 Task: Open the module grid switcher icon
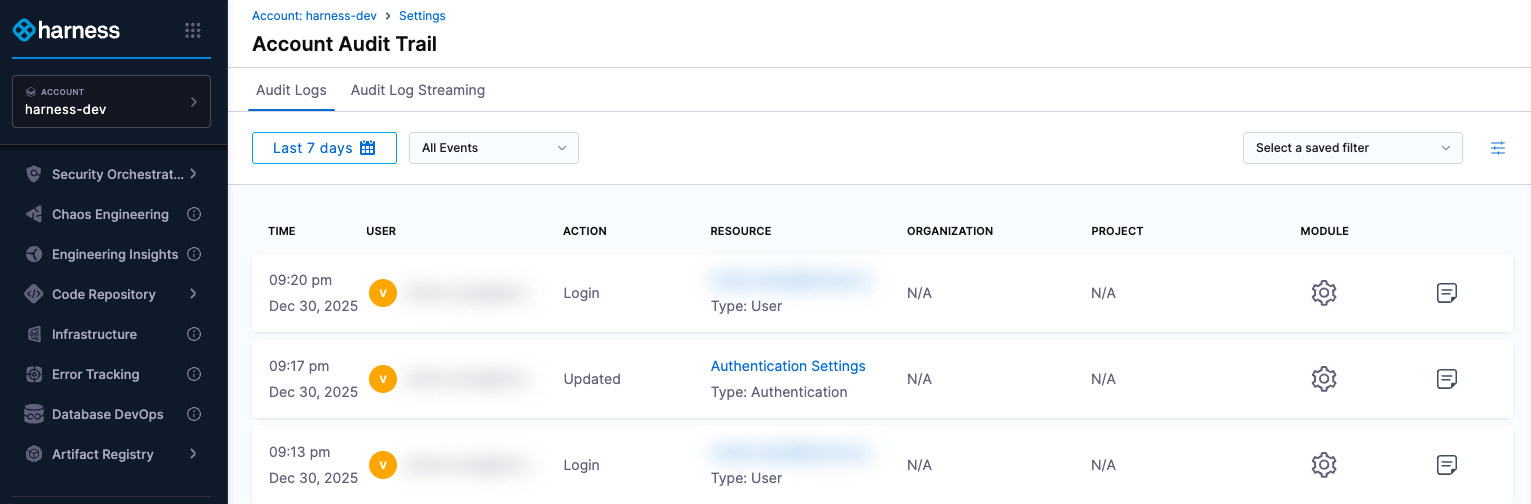(193, 31)
